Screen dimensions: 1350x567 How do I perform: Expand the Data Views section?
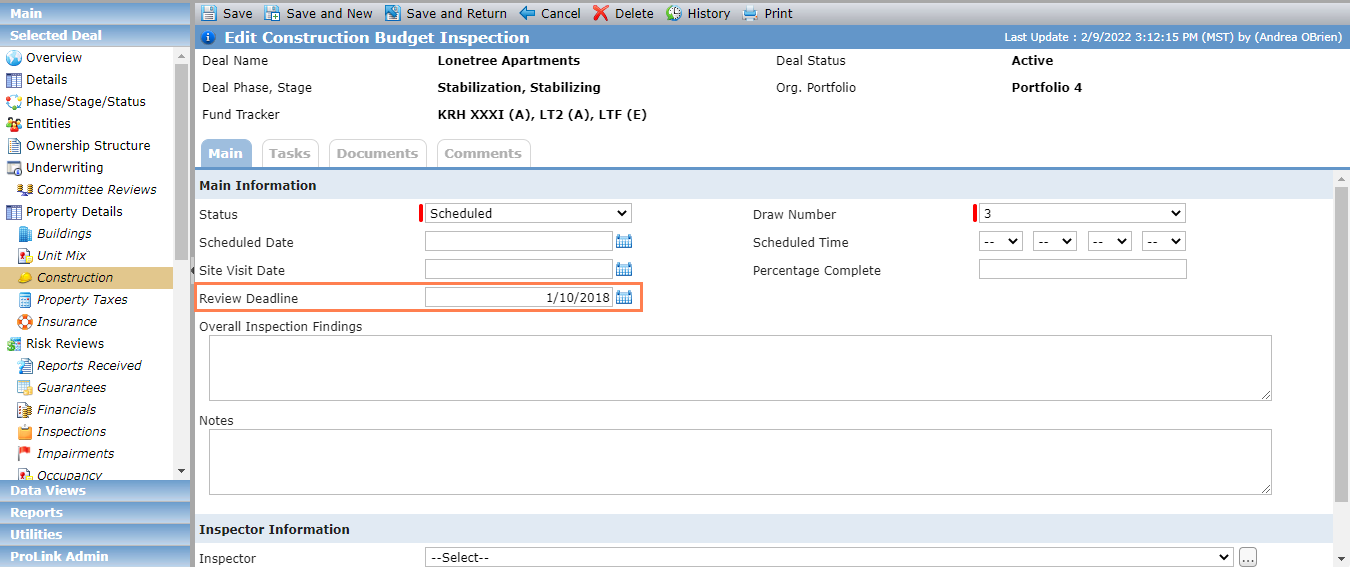click(x=95, y=491)
